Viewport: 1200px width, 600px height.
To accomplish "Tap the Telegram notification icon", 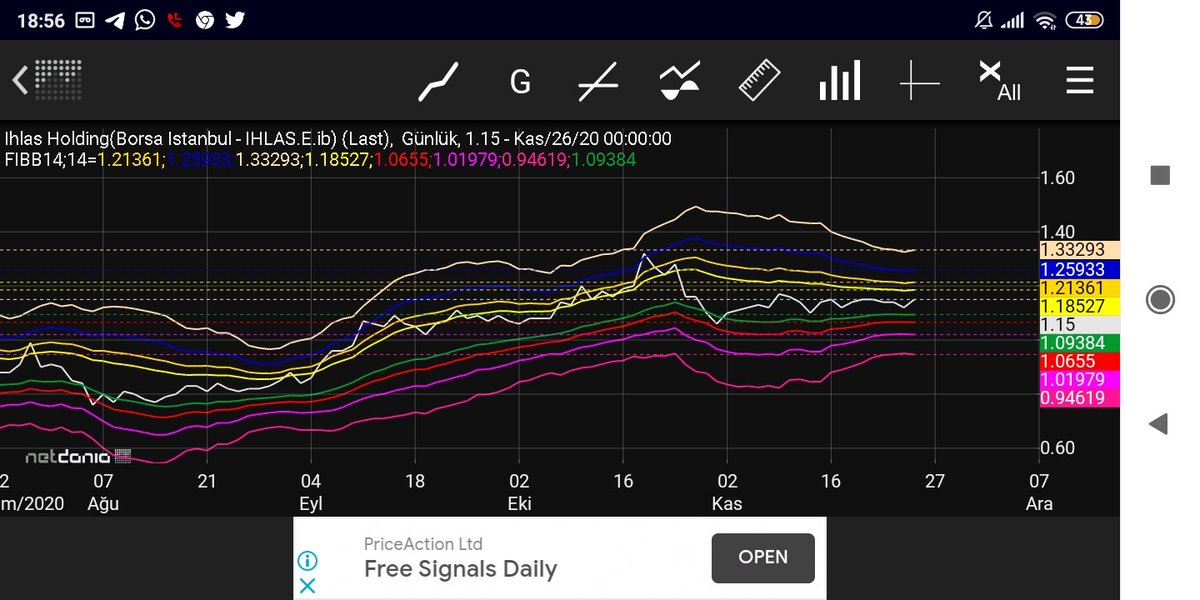I will (x=115, y=20).
